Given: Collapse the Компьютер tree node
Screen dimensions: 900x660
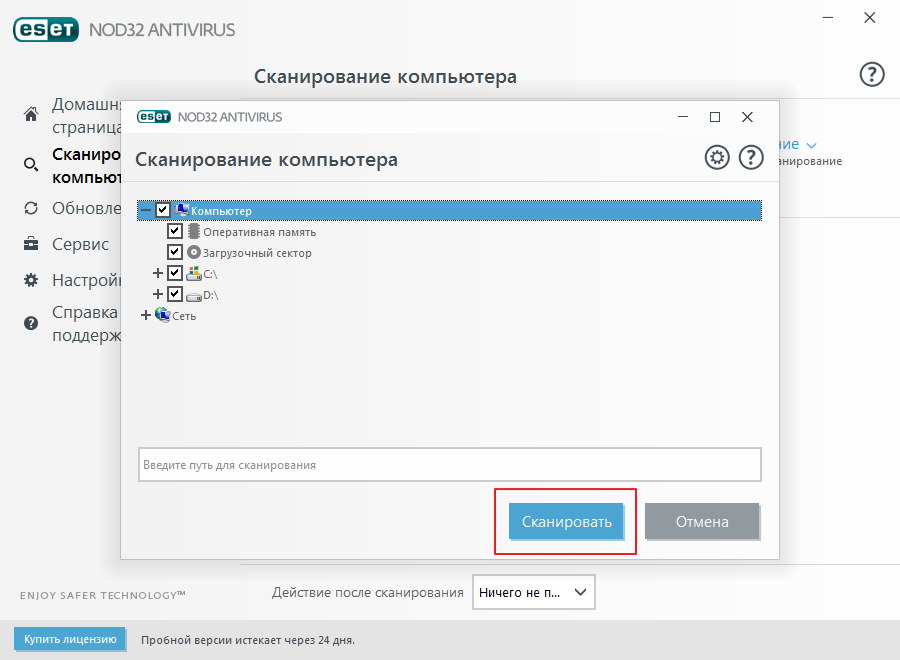Looking at the screenshot, I should (146, 211).
